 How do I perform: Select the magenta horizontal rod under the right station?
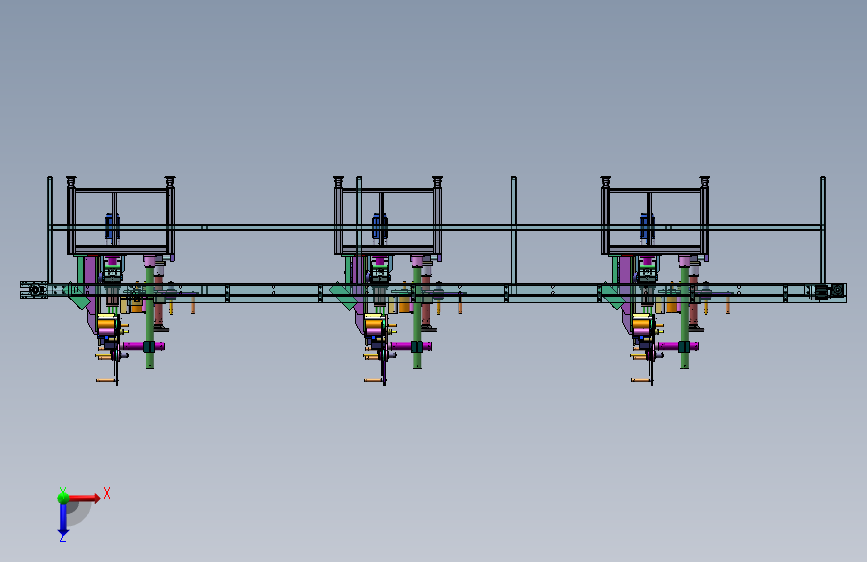[678, 347]
